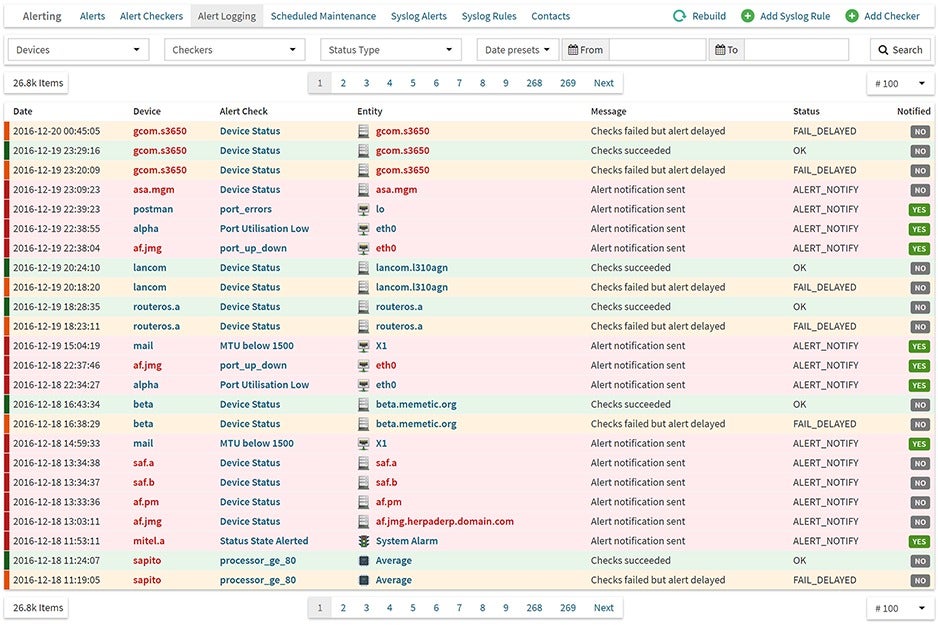Image resolution: width=938 pixels, height=625 pixels.
Task: Click the top 26.8k Items counter
Action: (x=38, y=83)
